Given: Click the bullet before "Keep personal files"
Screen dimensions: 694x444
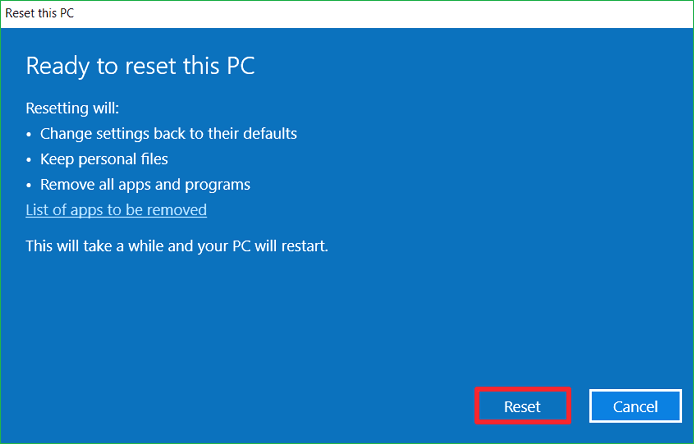Looking at the screenshot, I should pyautogui.click(x=29, y=159).
